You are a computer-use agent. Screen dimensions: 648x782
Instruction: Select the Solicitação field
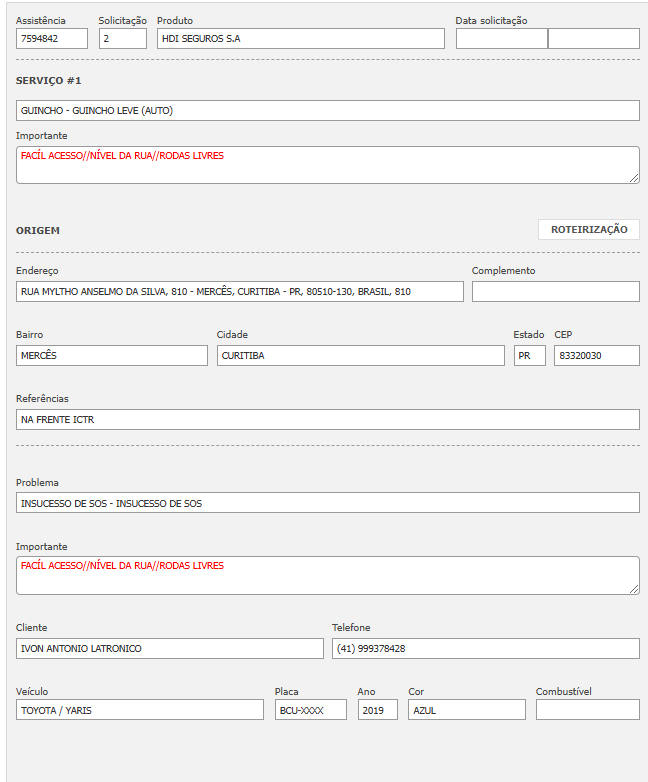pyautogui.click(x=123, y=39)
